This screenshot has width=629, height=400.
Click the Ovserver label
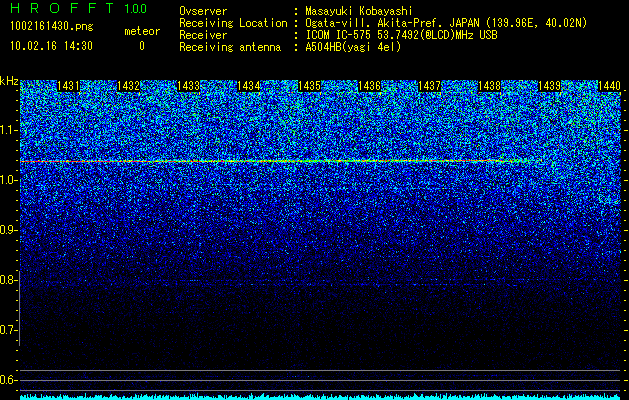(x=203, y=11)
